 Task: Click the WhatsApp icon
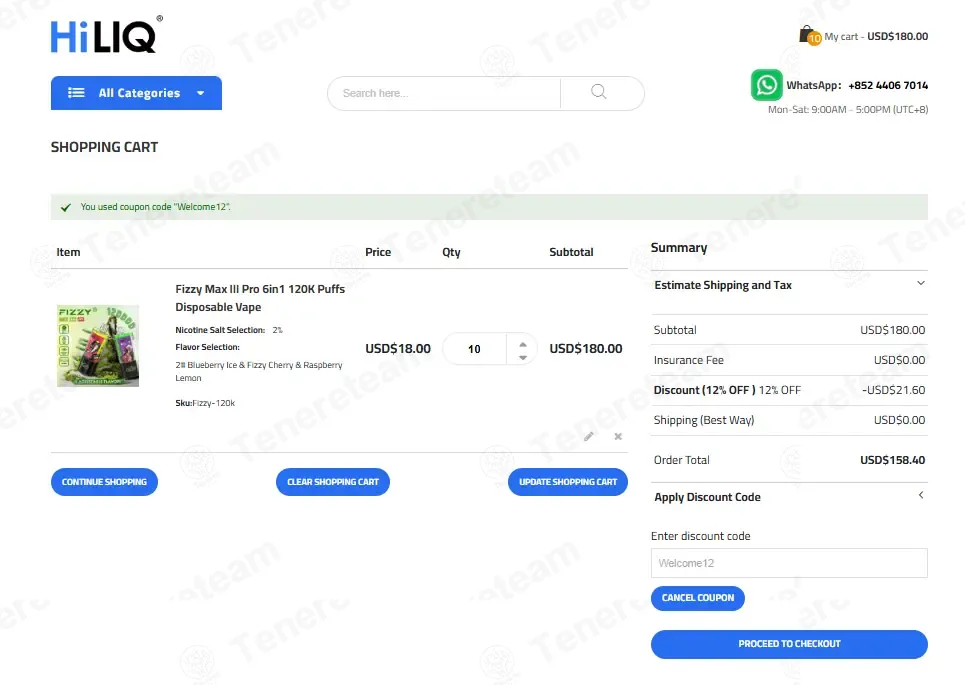tap(766, 85)
